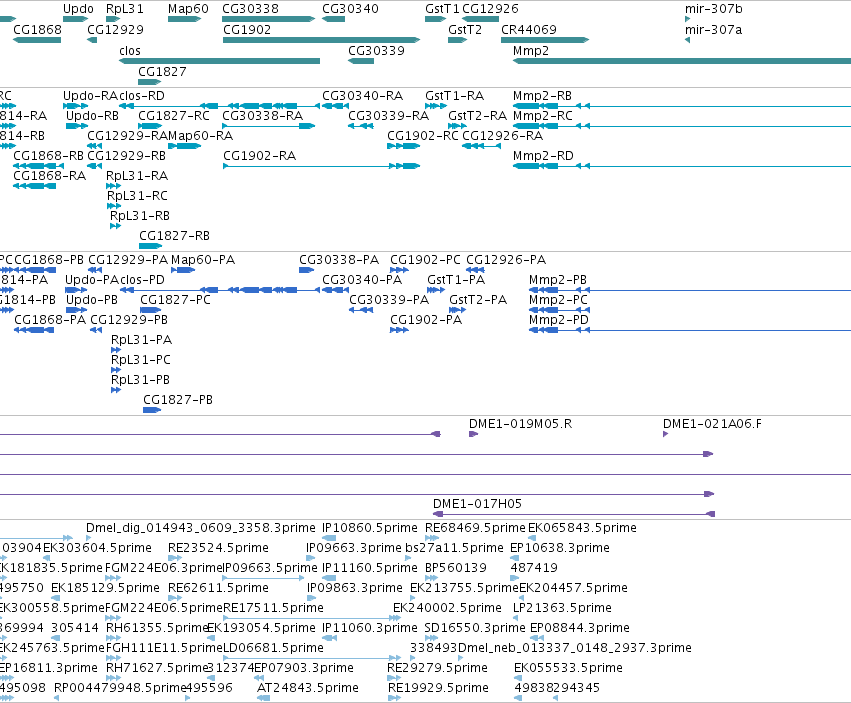
Task: Click the Mmp2-RD transcript label
Action: pyautogui.click(x=543, y=156)
